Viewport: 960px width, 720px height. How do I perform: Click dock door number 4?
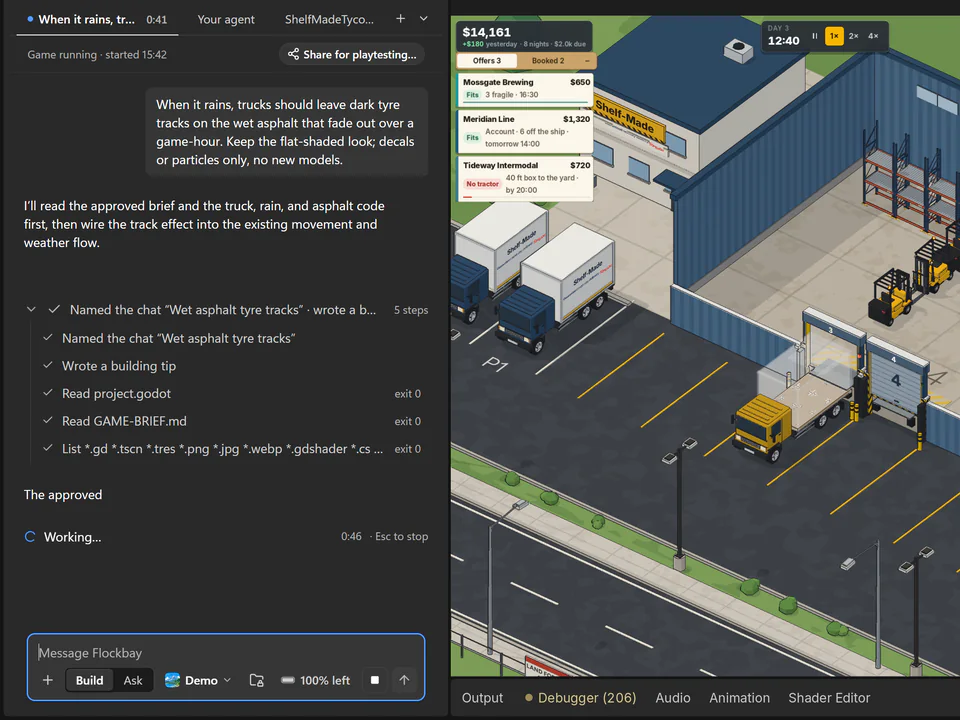pos(895,380)
